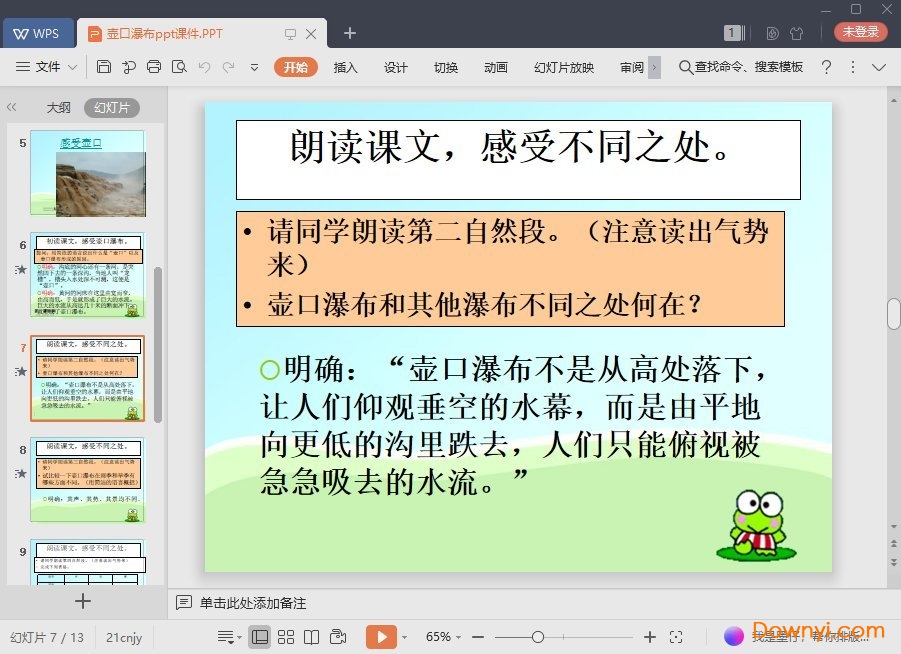This screenshot has width=901, height=654.
Task: Click the notes icon beside 单击此处添加备注
Action: point(184,602)
